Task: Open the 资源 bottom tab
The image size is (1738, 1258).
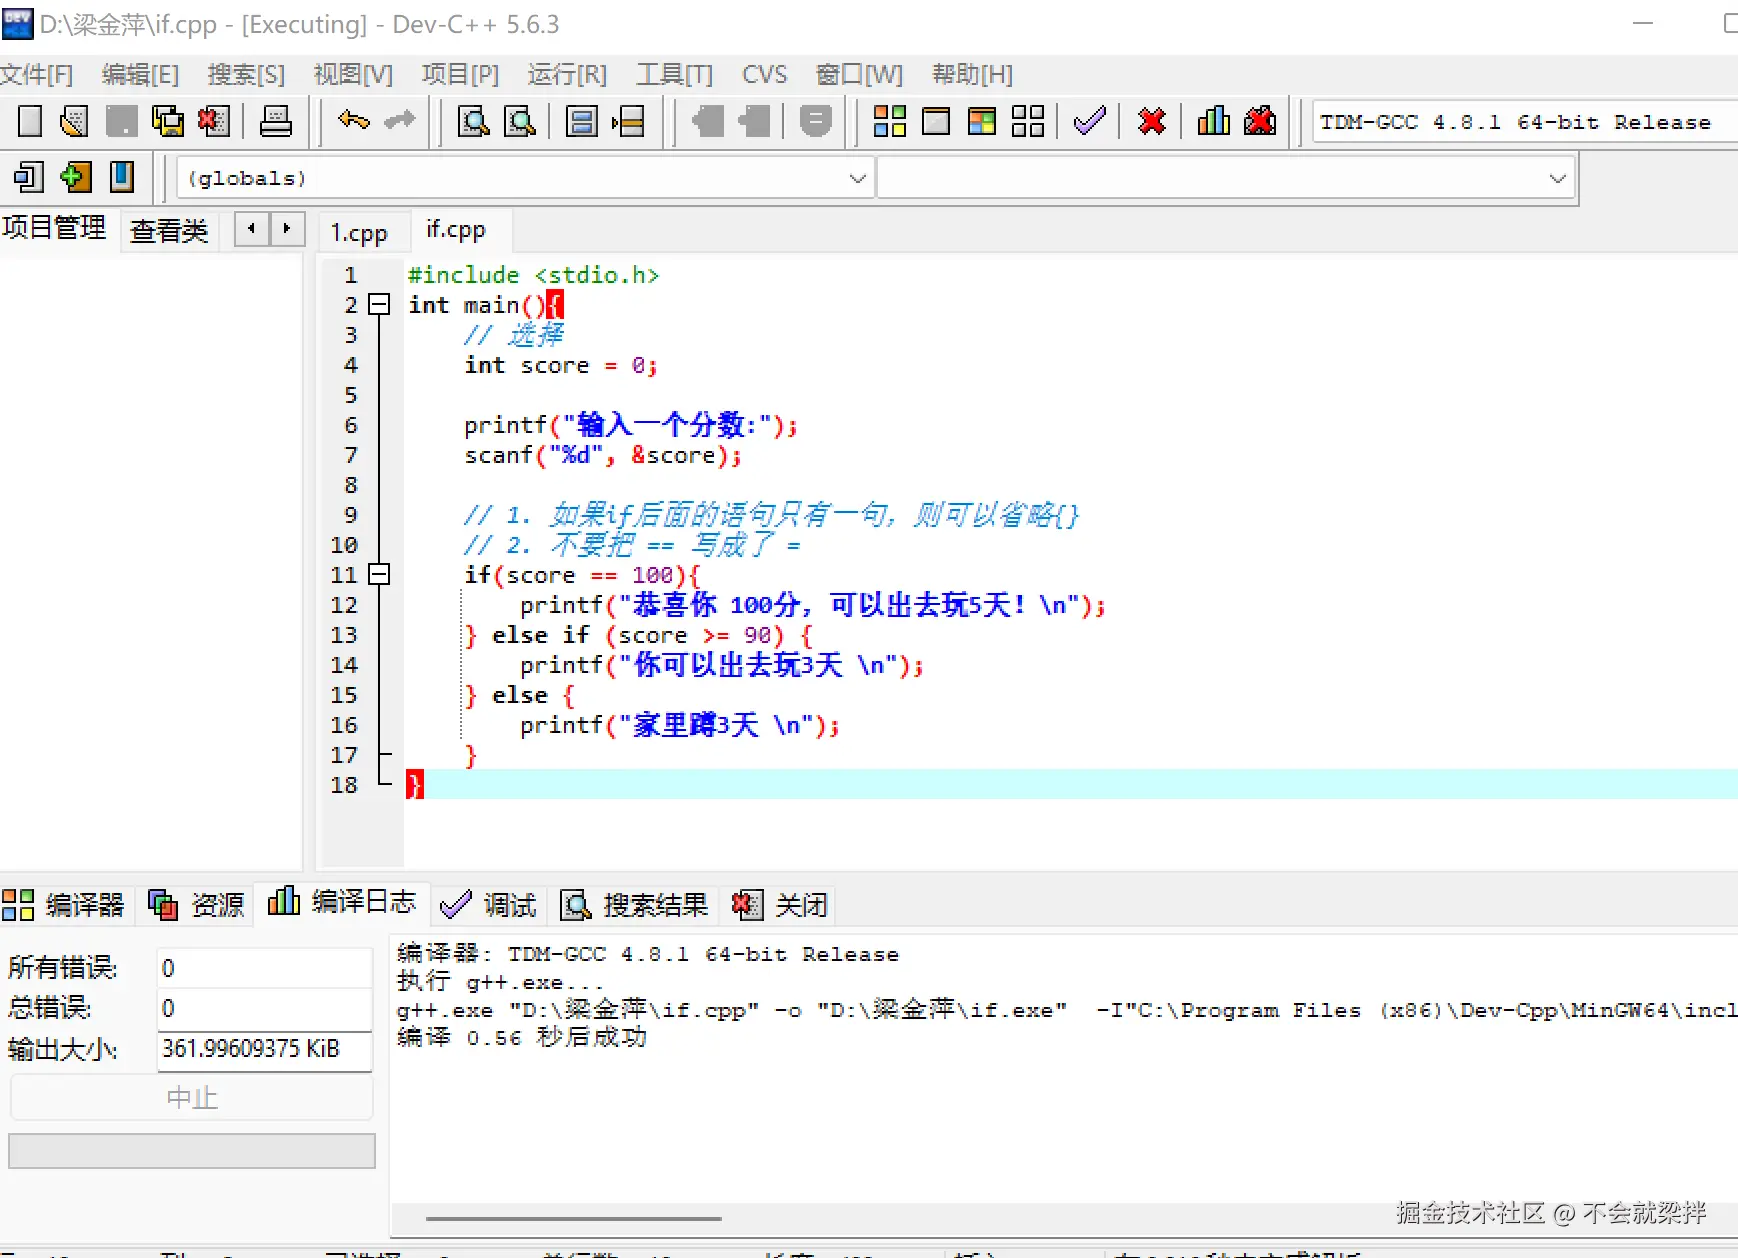Action: [x=196, y=905]
